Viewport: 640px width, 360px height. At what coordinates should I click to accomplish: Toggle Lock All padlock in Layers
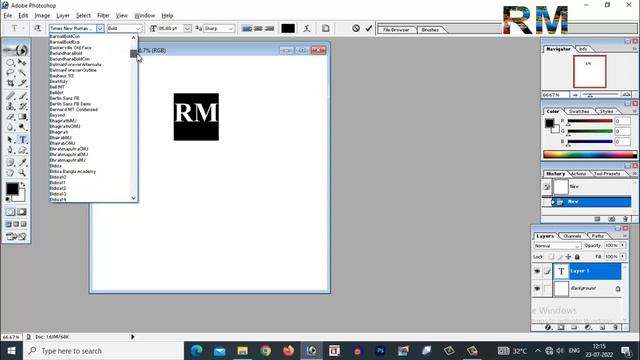click(x=577, y=257)
